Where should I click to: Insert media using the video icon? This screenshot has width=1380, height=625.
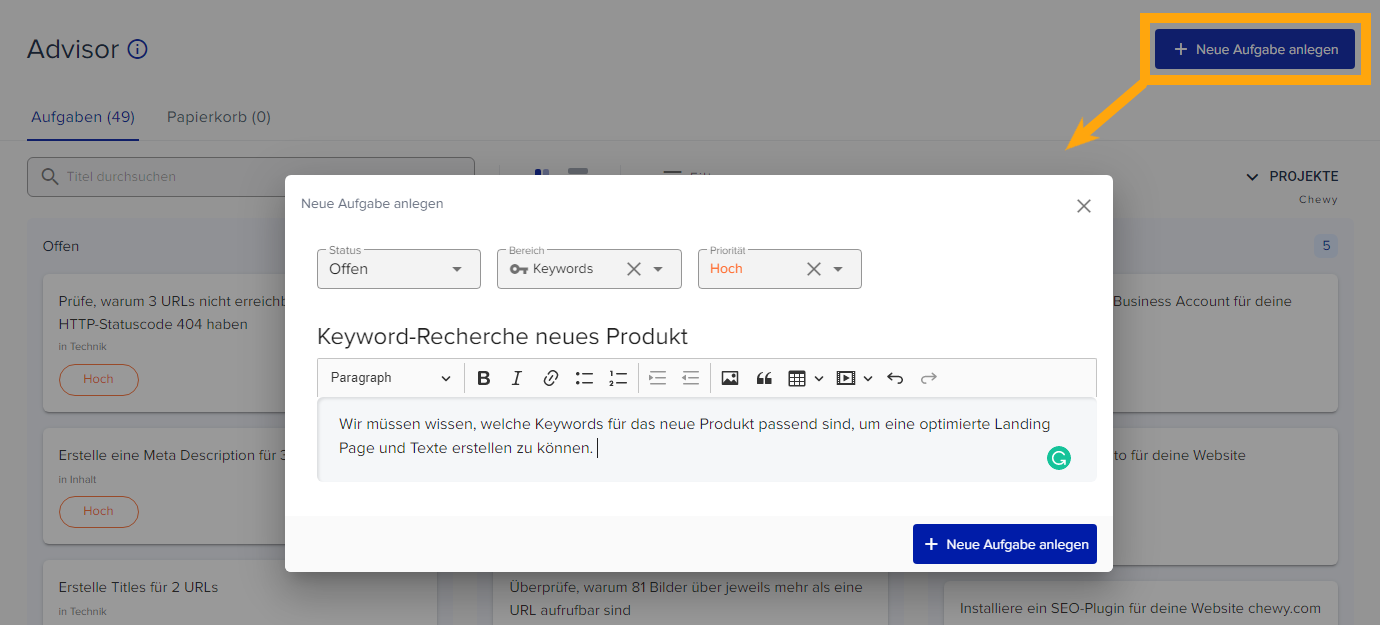point(846,378)
